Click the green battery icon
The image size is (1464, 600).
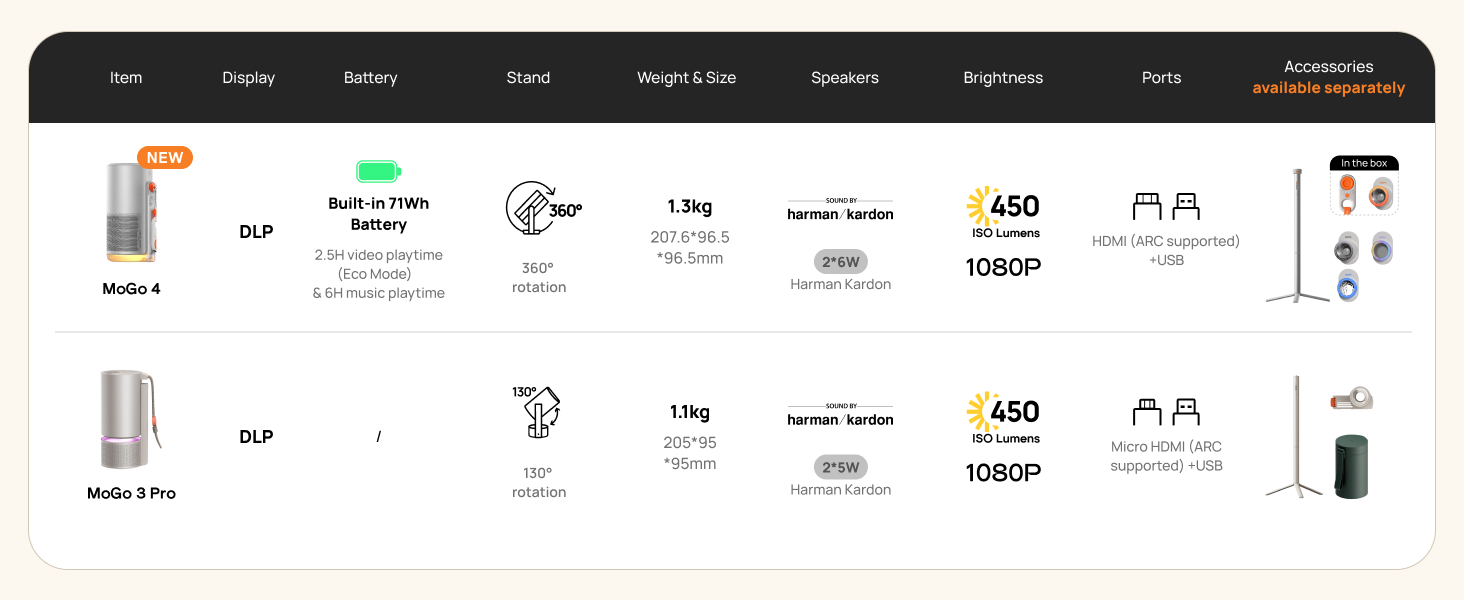[x=378, y=171]
